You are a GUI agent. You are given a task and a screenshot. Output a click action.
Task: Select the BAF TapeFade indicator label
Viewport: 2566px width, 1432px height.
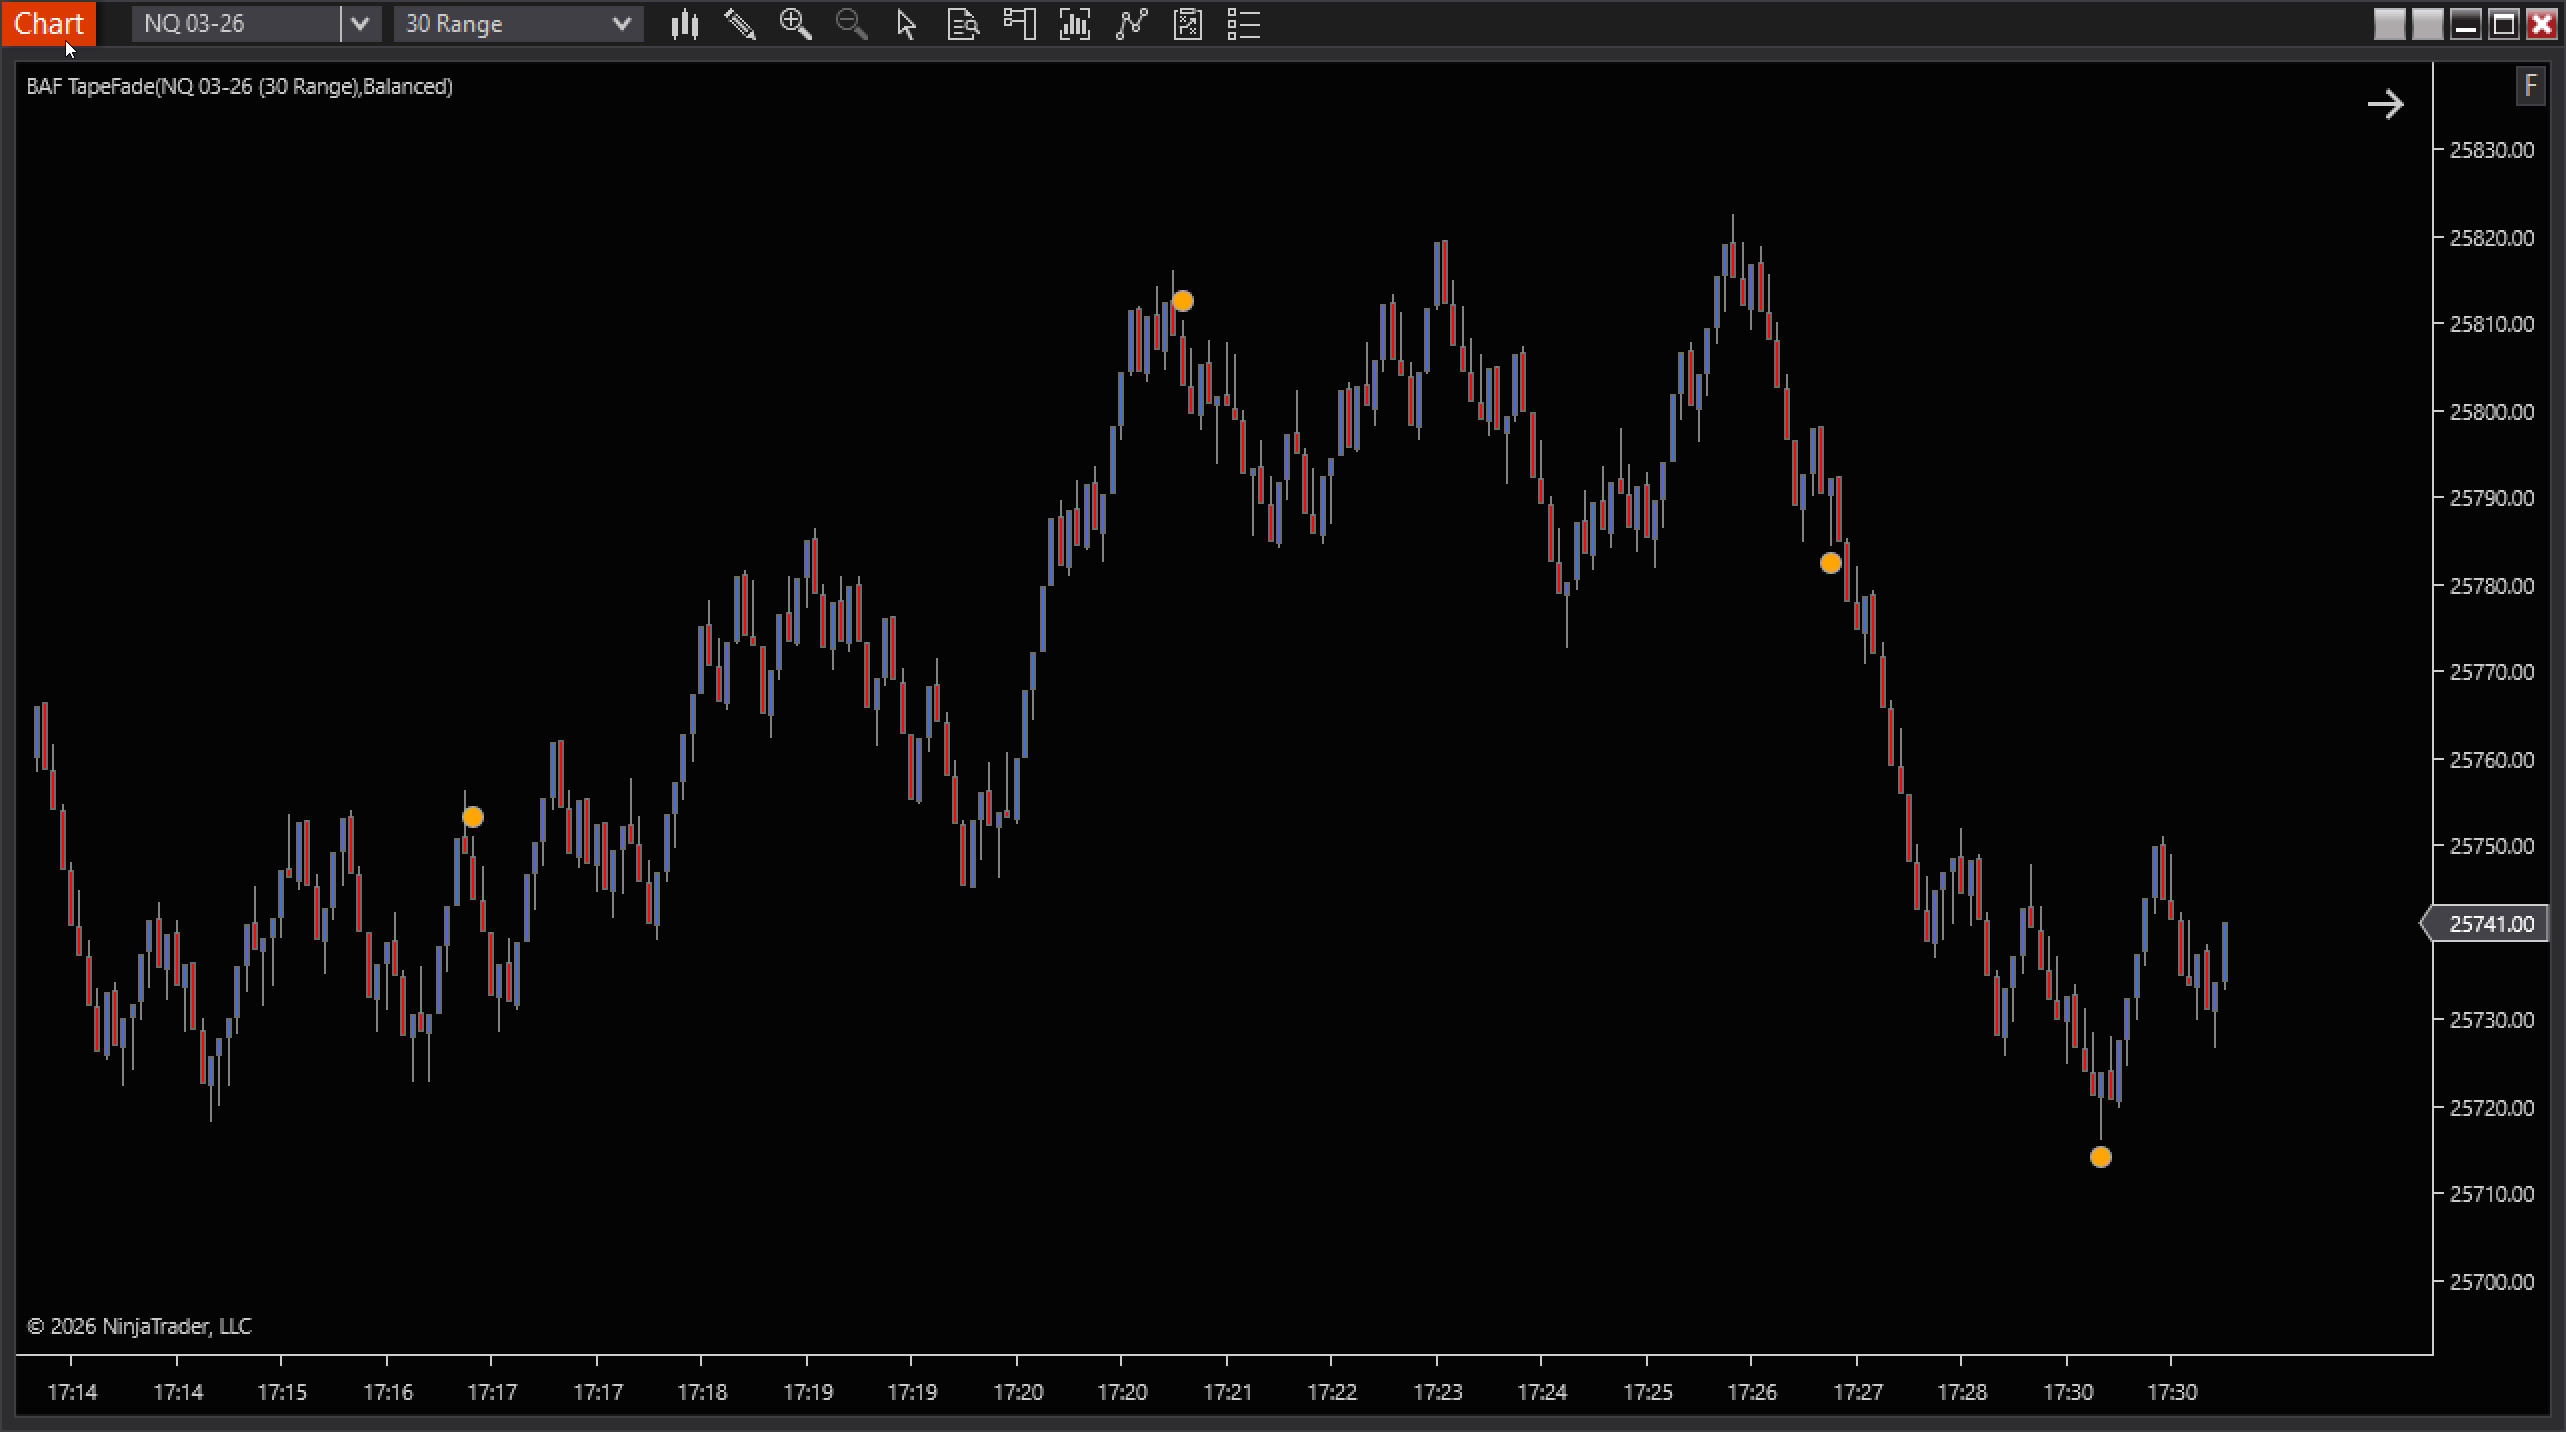click(240, 87)
